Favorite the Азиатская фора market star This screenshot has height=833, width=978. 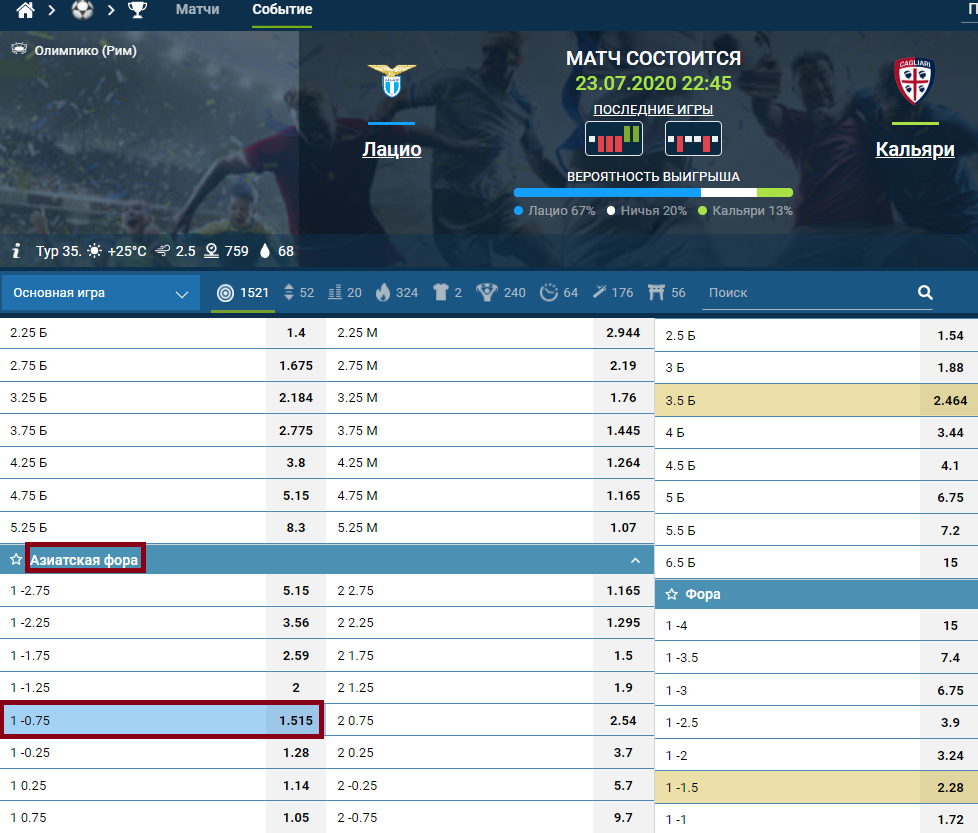15,560
